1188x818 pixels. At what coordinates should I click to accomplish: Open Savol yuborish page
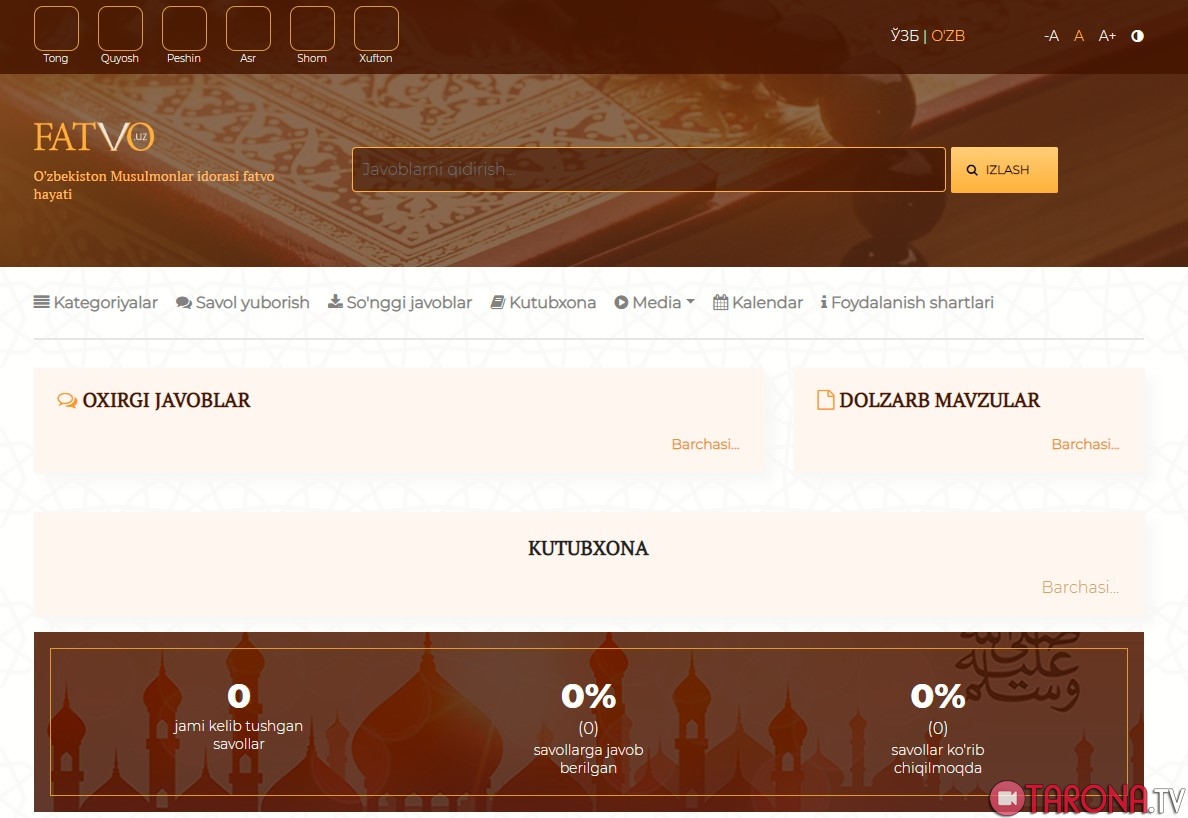click(243, 302)
